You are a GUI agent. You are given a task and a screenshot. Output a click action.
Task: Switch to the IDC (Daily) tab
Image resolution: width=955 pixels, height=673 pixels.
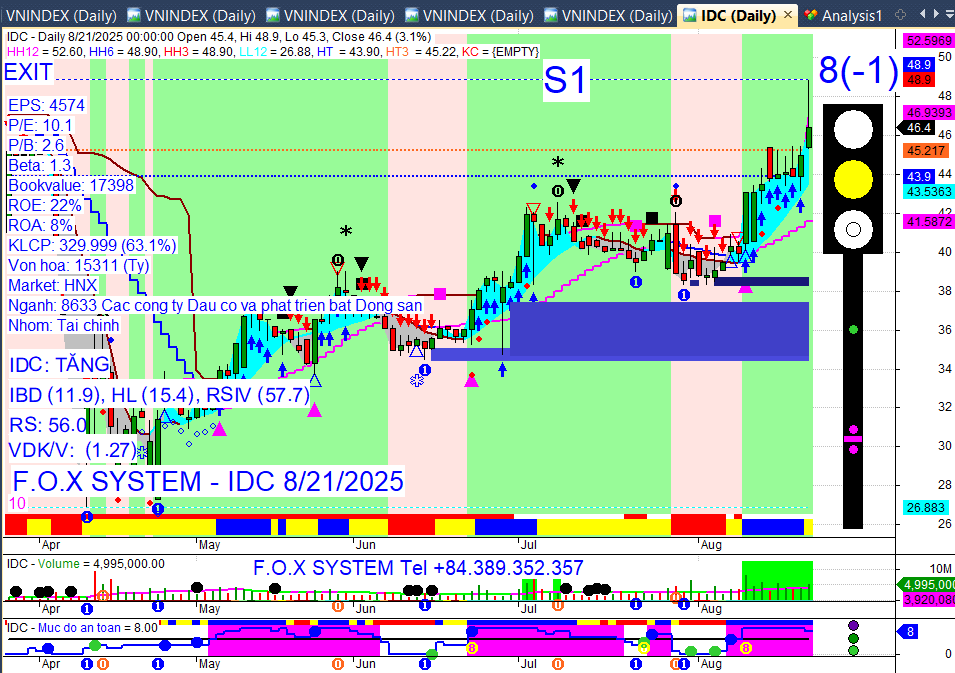[x=738, y=15]
